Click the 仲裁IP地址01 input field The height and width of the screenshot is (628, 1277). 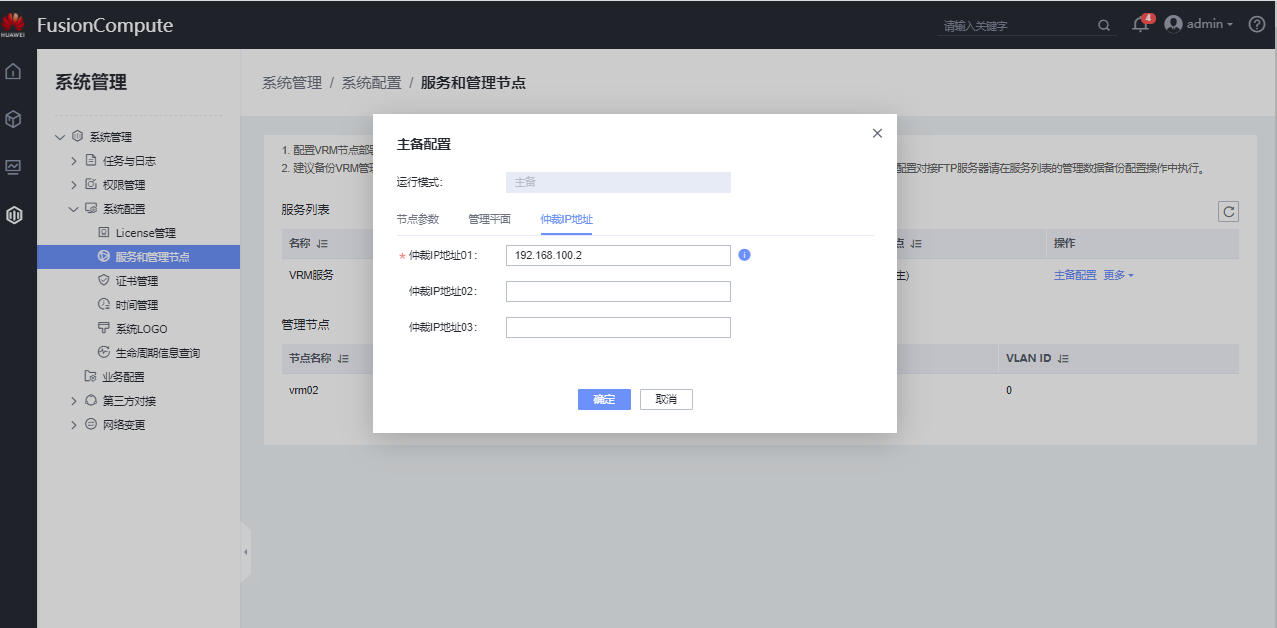click(618, 255)
